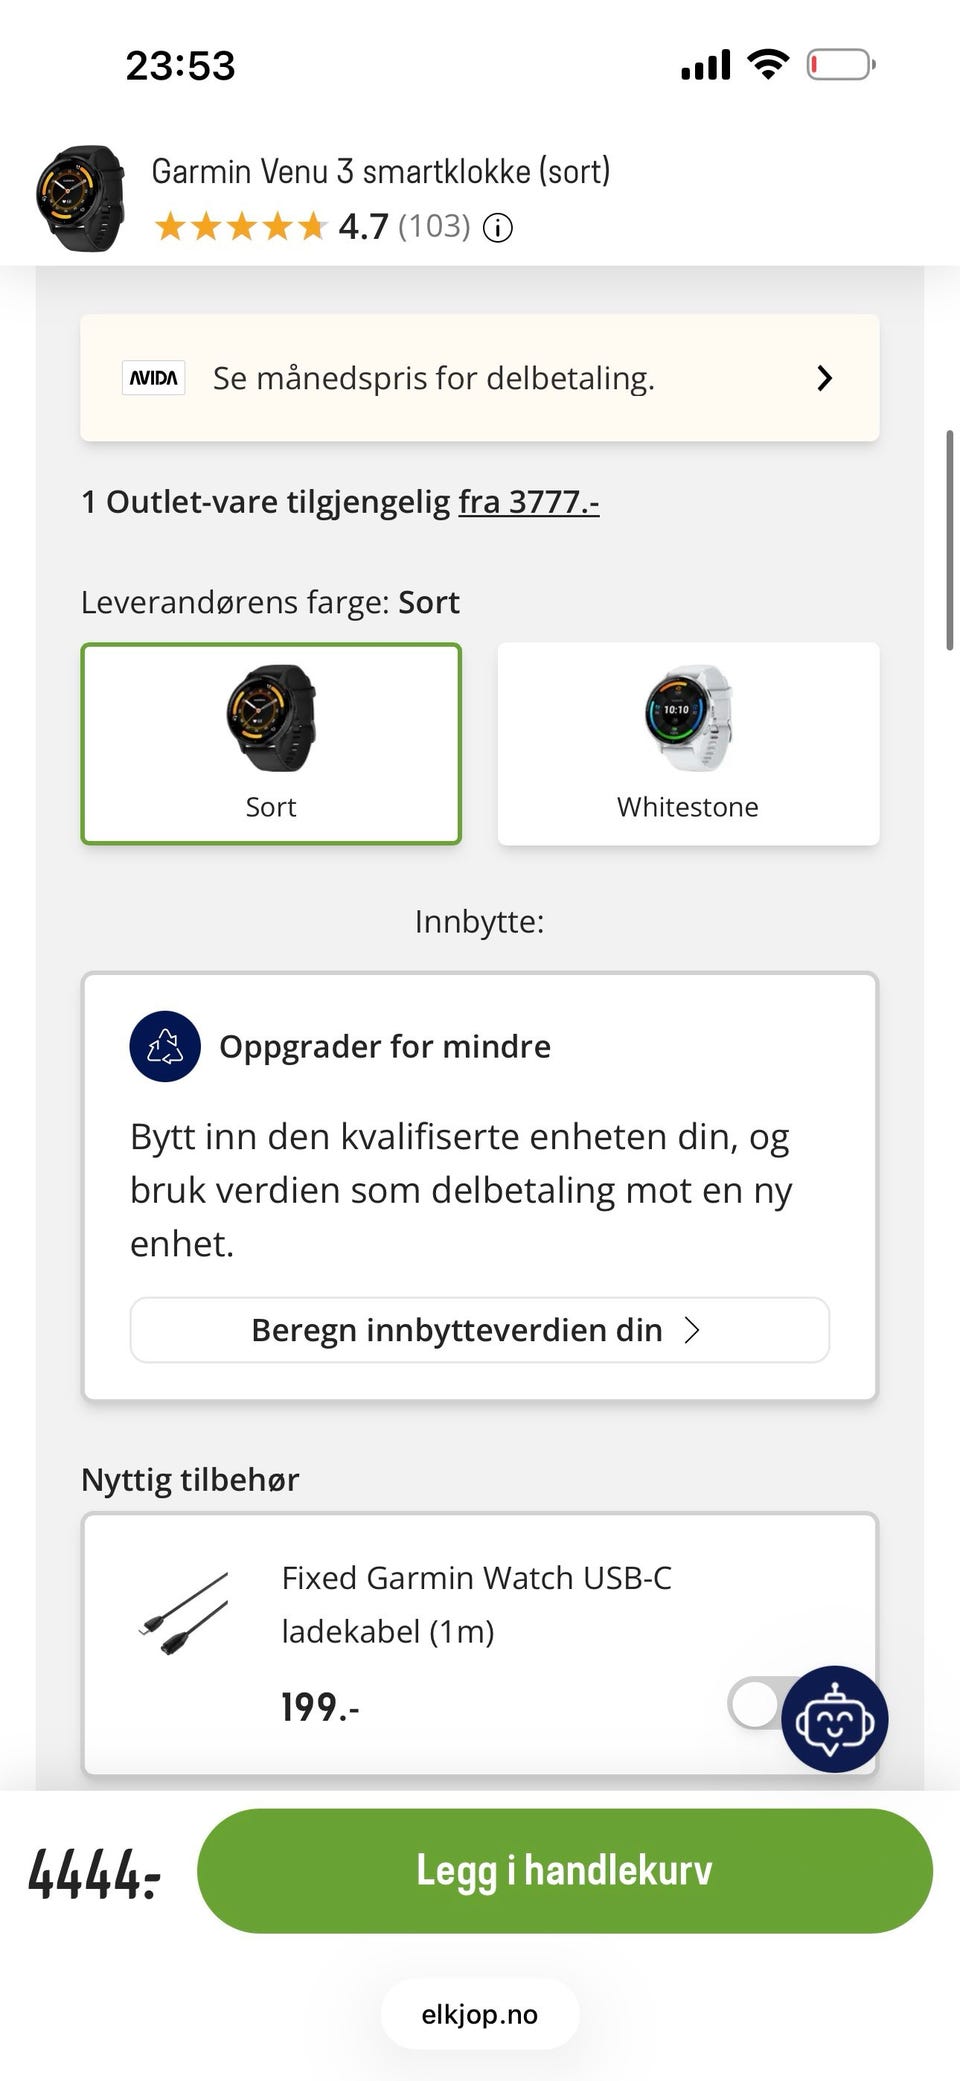This screenshot has width=960, height=2081.
Task: Tap the battery icon in status bar
Action: click(x=841, y=65)
